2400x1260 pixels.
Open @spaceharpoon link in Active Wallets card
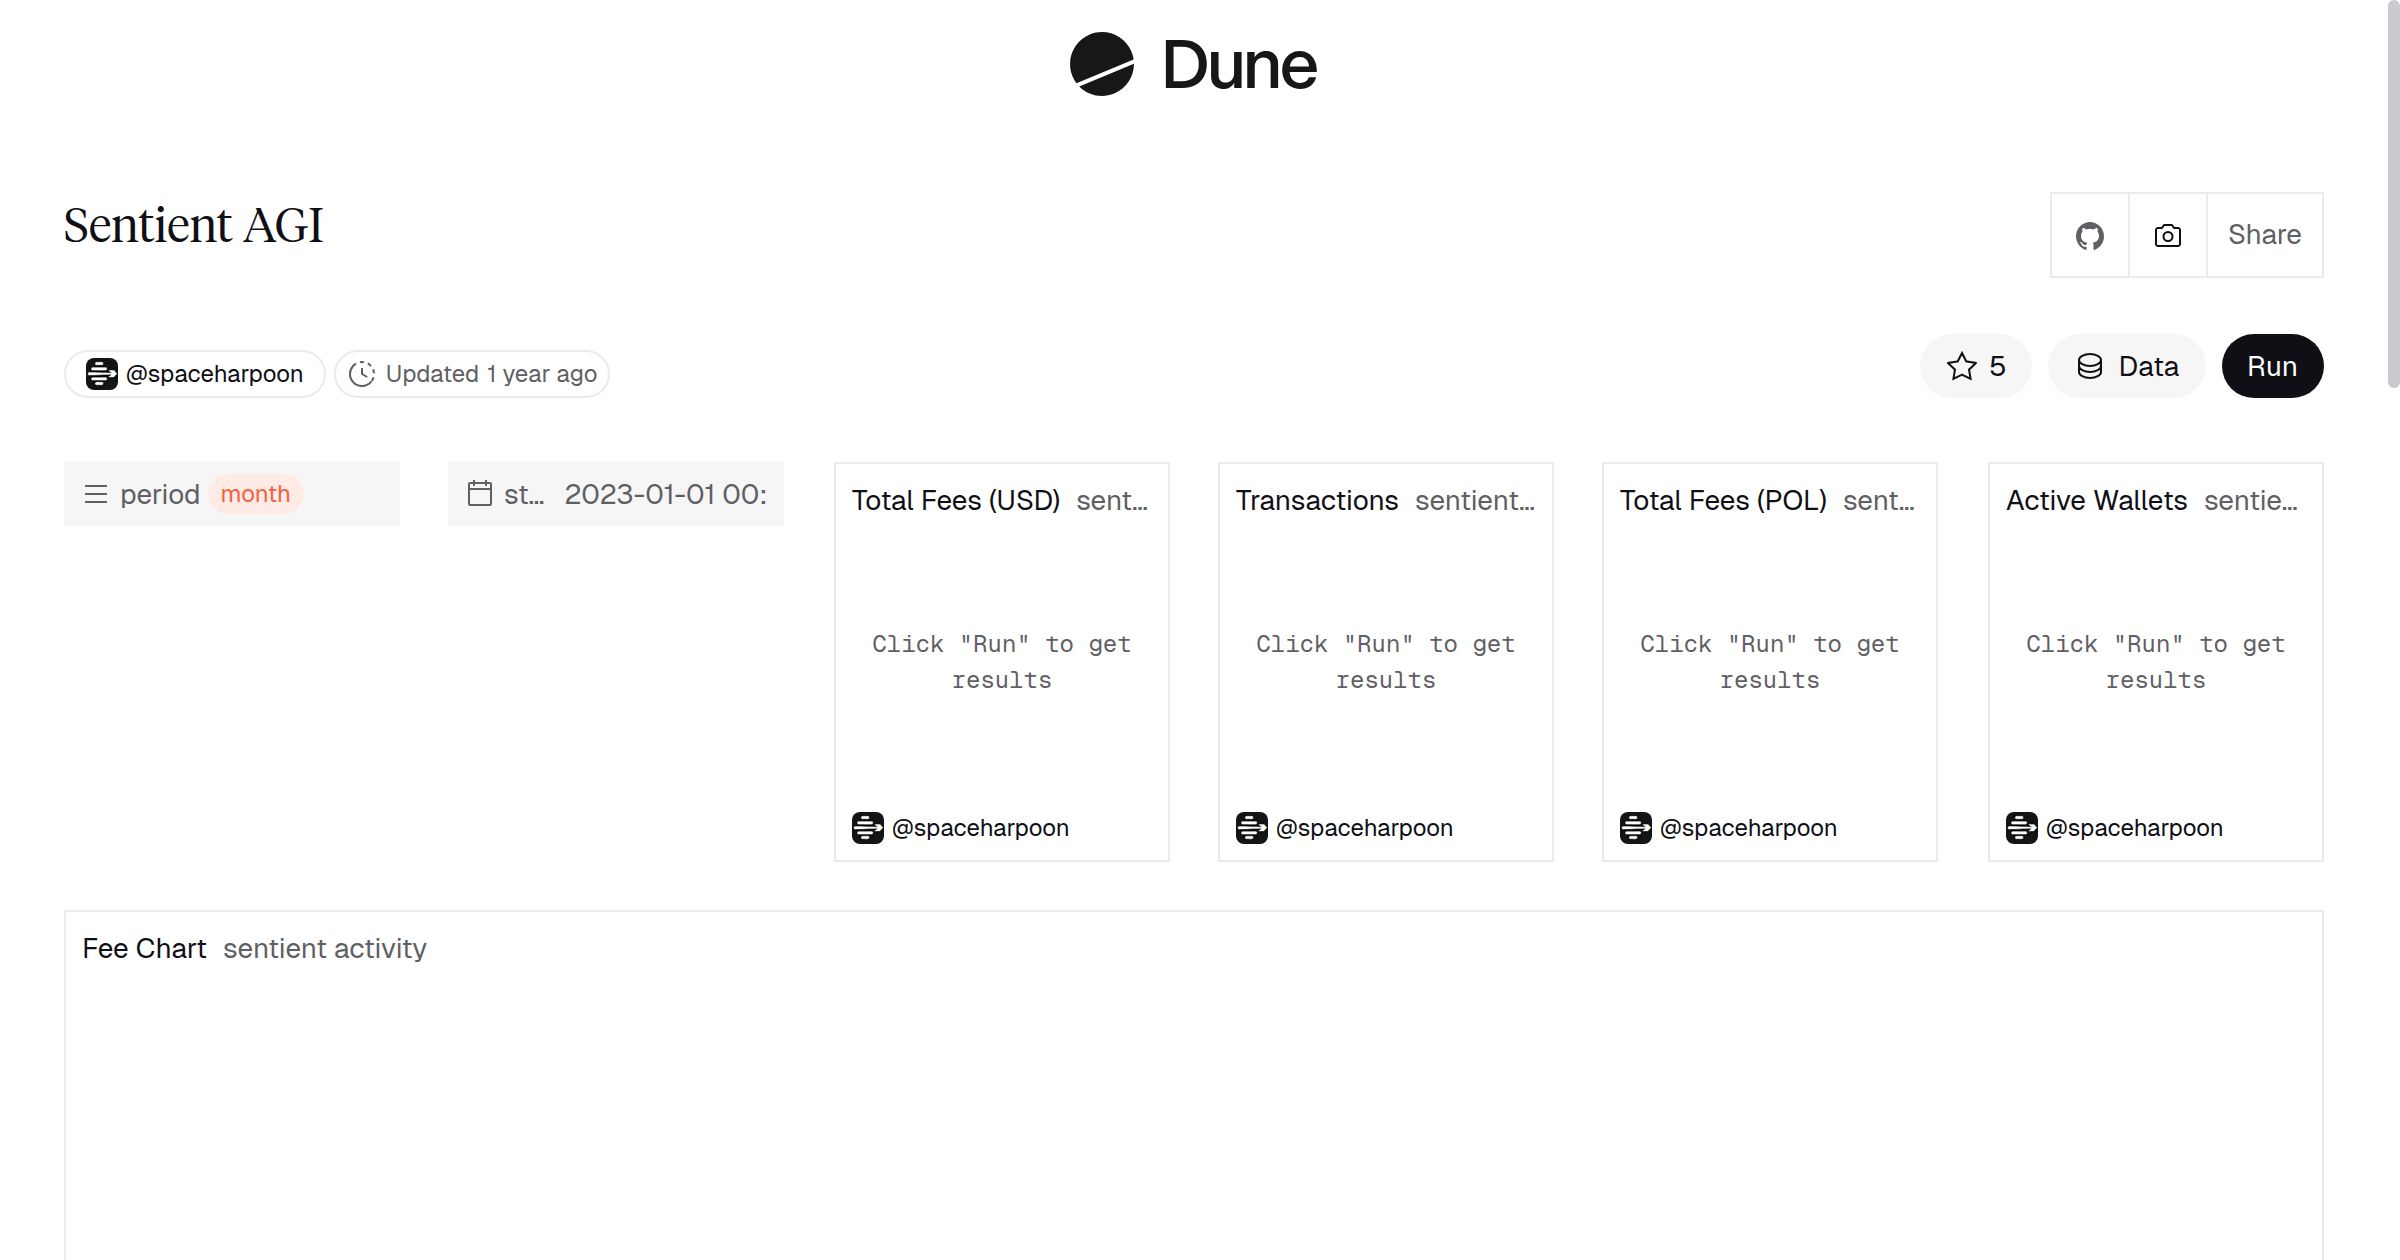pyautogui.click(x=2133, y=828)
